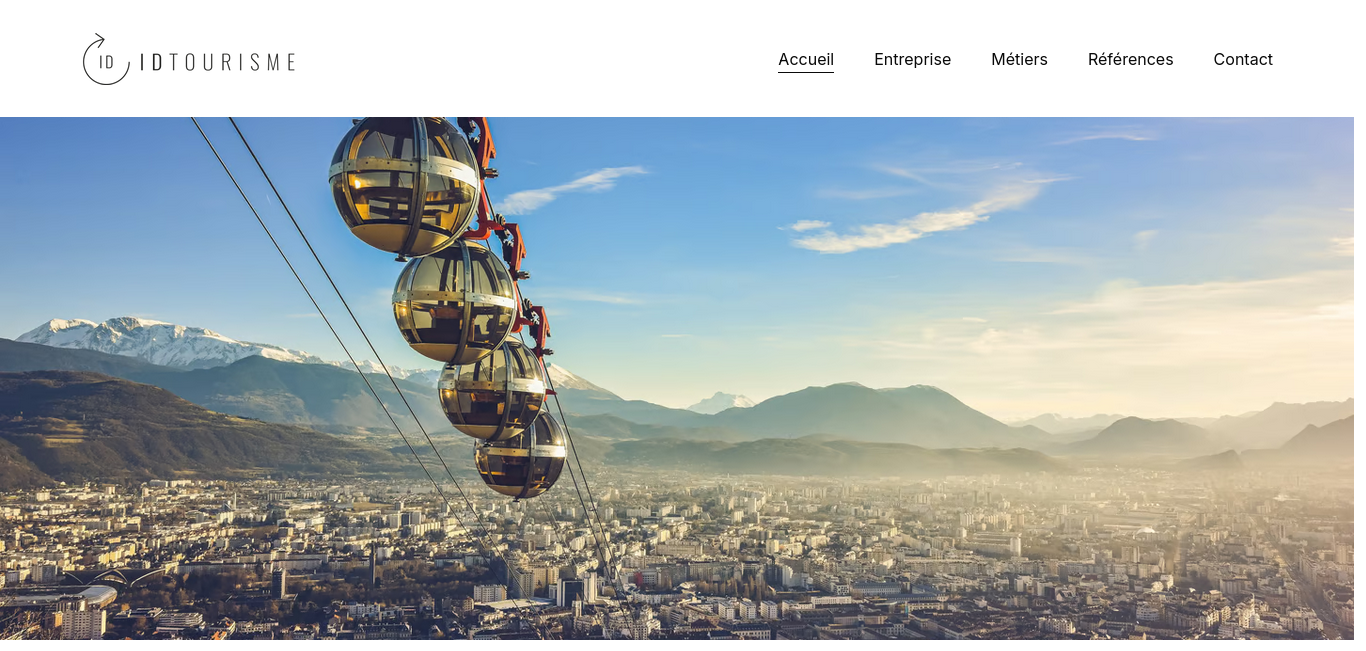Click the circular ID arrow logo icon
This screenshot has width=1366, height=651.
(106, 59)
